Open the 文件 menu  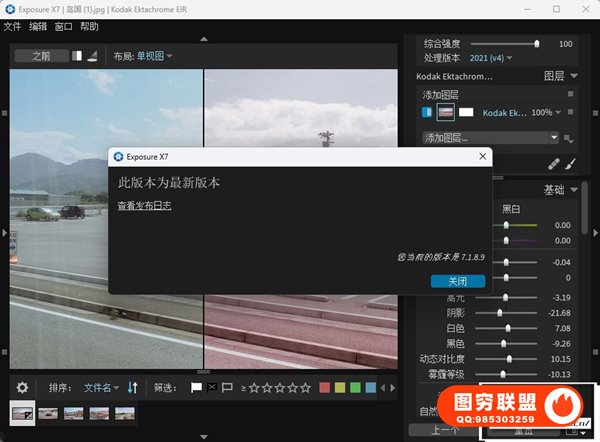[x=12, y=26]
